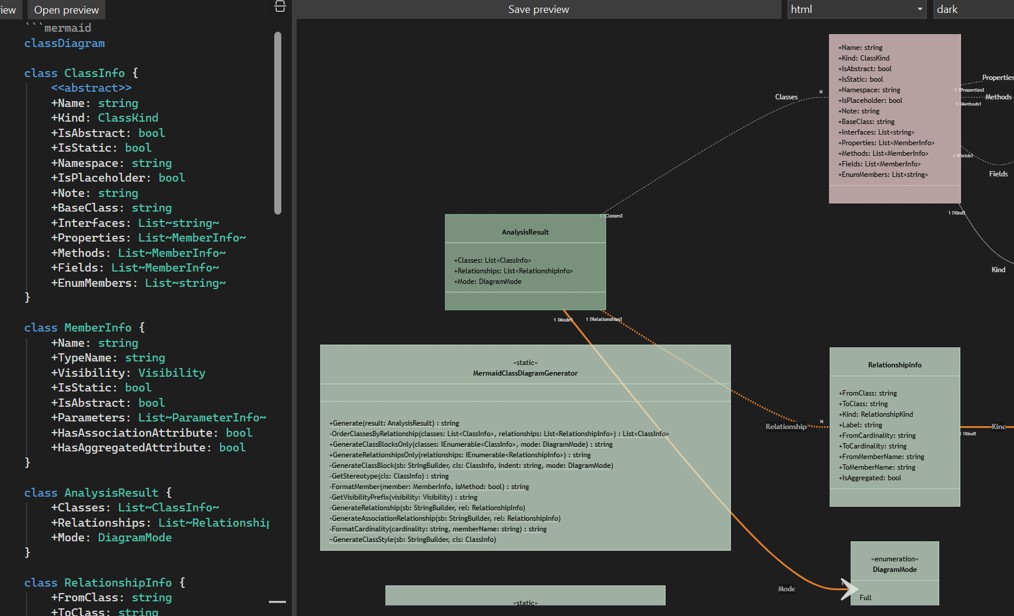
Task: Click the Save preview button
Action: coord(537,9)
